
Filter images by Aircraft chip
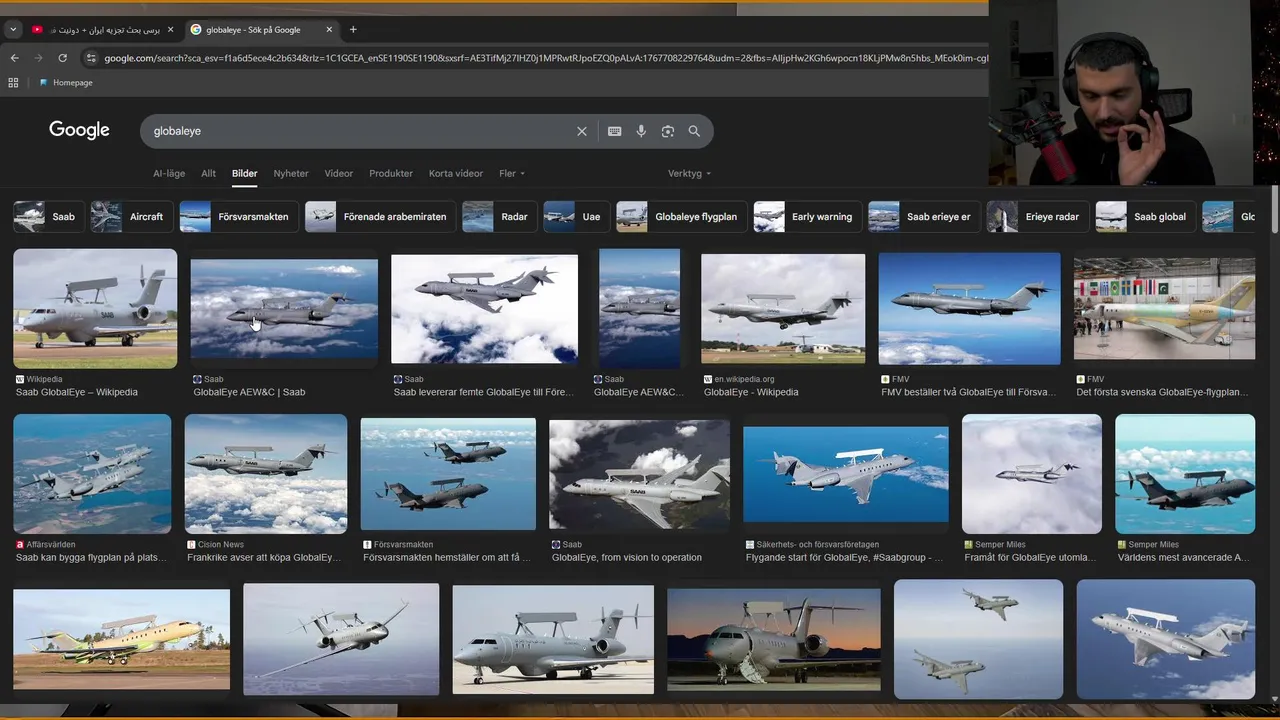click(131, 216)
